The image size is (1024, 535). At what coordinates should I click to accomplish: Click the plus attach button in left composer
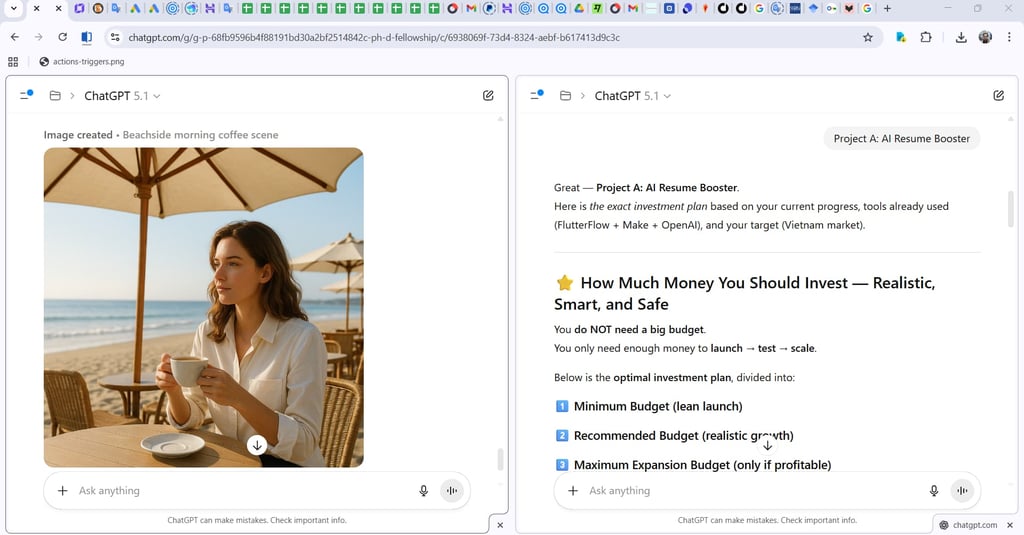click(63, 491)
